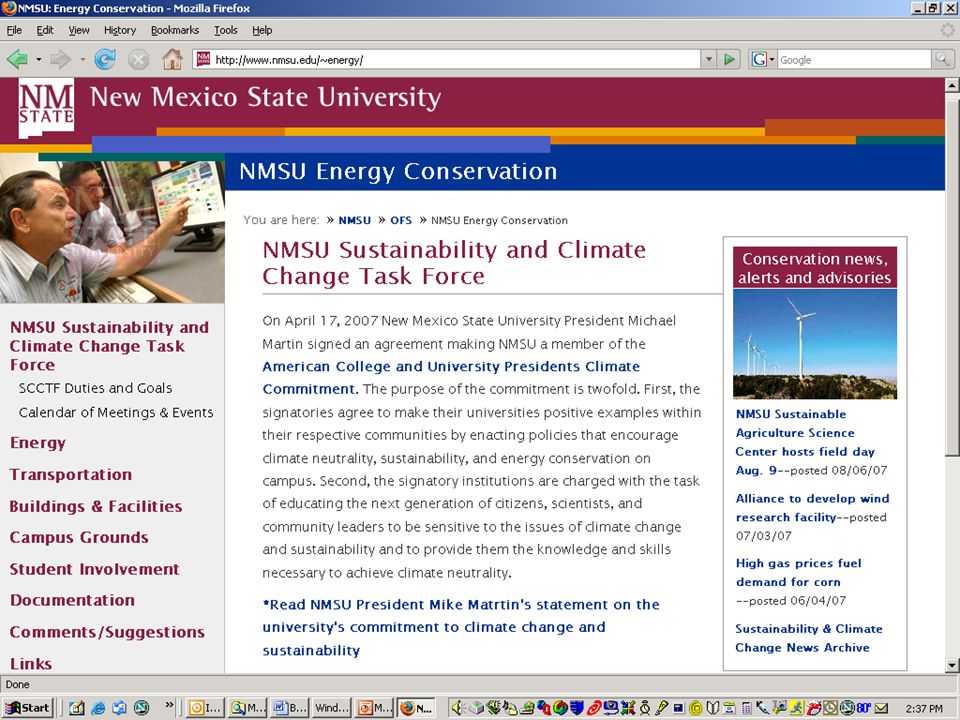Launch Netscape from quick launch
The image size is (960, 720).
(141, 708)
